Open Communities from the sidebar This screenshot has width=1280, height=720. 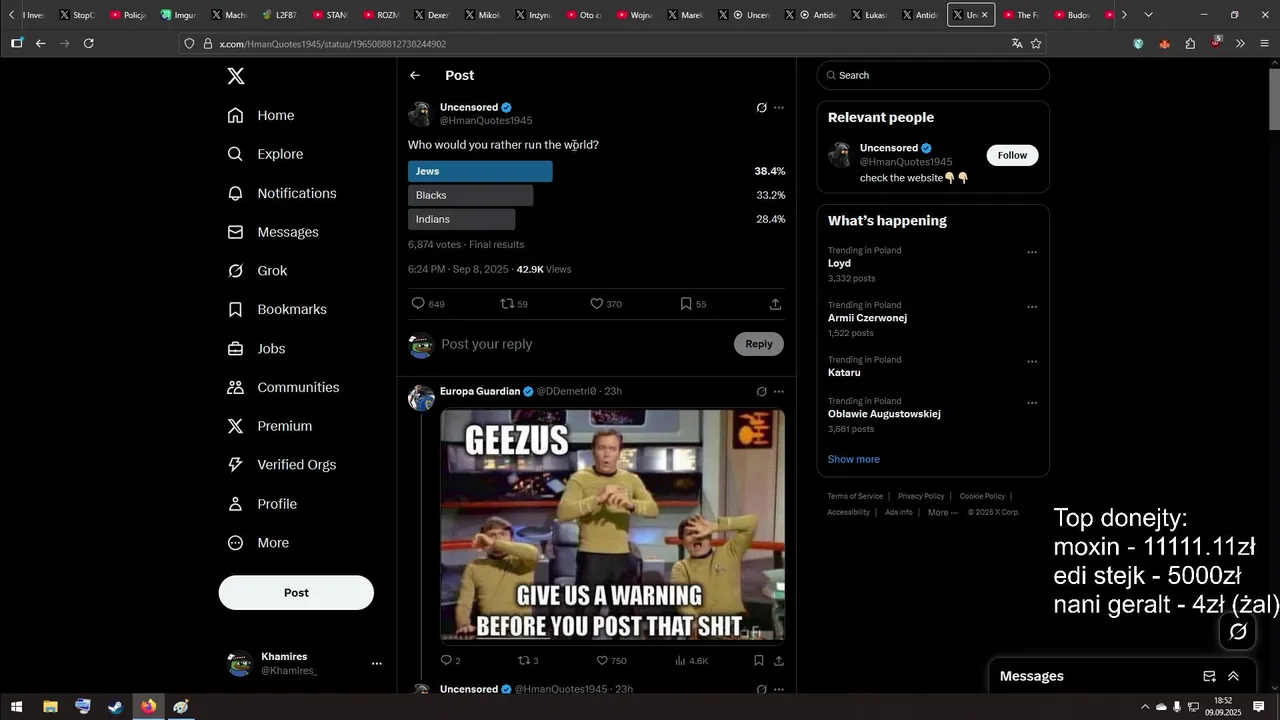click(x=283, y=387)
